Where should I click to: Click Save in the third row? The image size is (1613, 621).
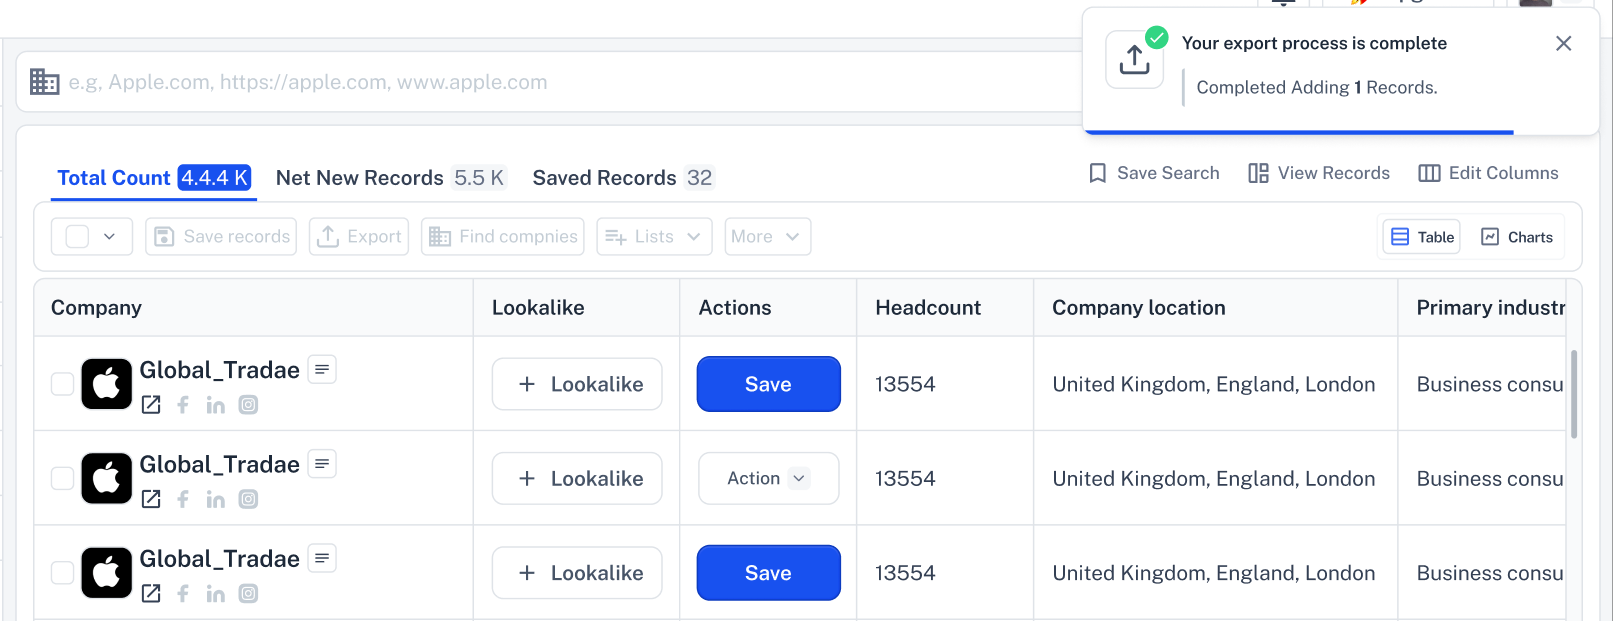tap(768, 573)
